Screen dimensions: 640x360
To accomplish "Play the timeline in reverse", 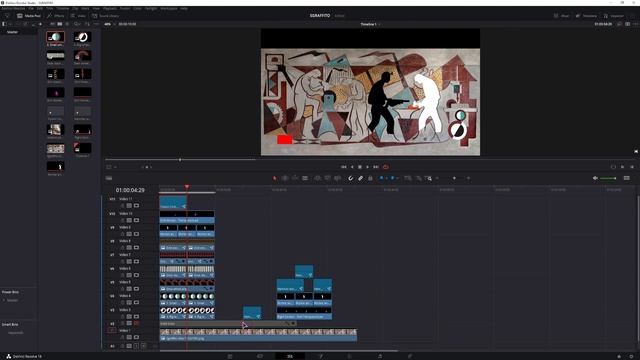I will tap(352, 167).
